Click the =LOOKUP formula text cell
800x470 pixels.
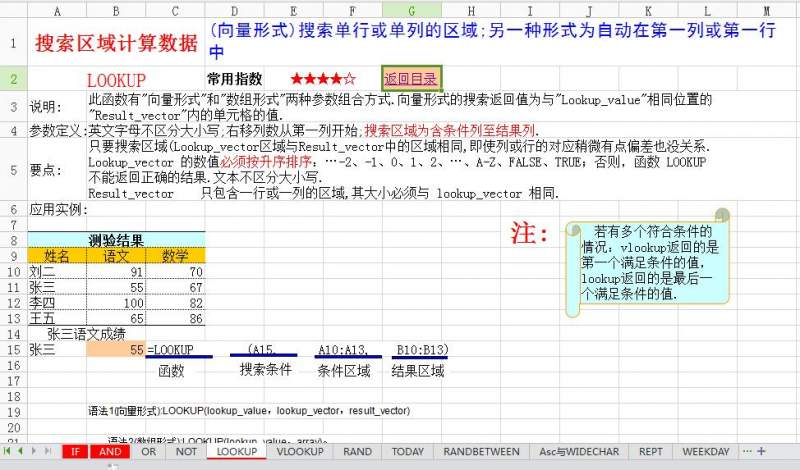[171, 350]
